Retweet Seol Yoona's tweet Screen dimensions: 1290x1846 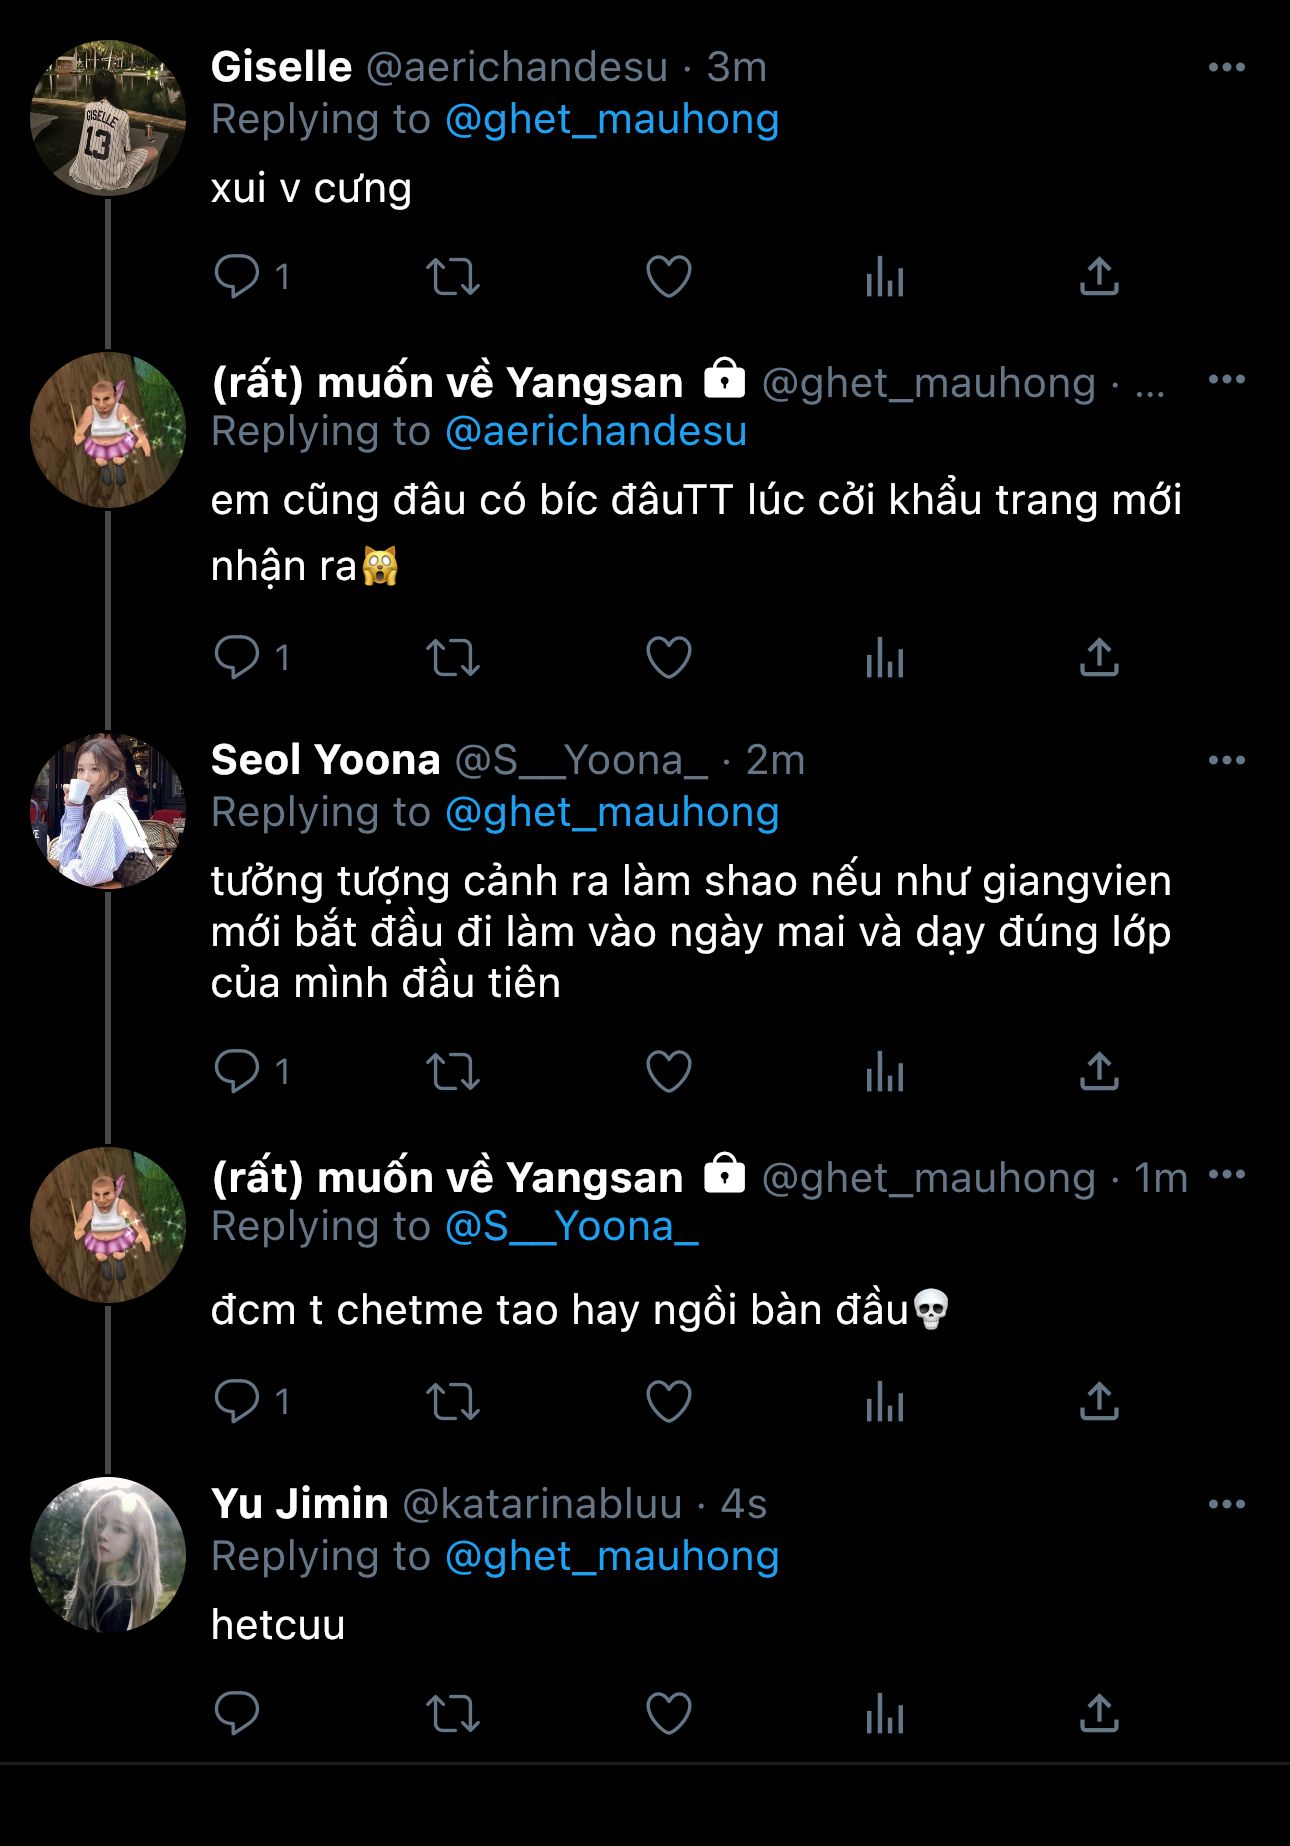(x=453, y=1072)
